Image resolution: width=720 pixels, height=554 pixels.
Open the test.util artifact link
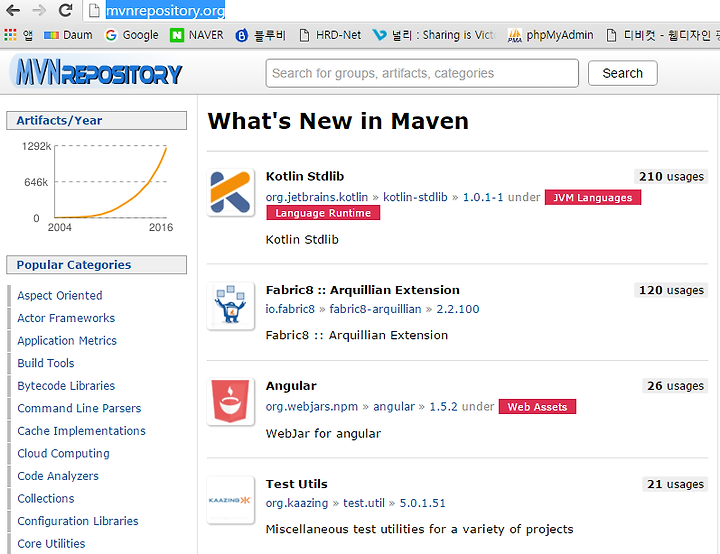pos(364,503)
